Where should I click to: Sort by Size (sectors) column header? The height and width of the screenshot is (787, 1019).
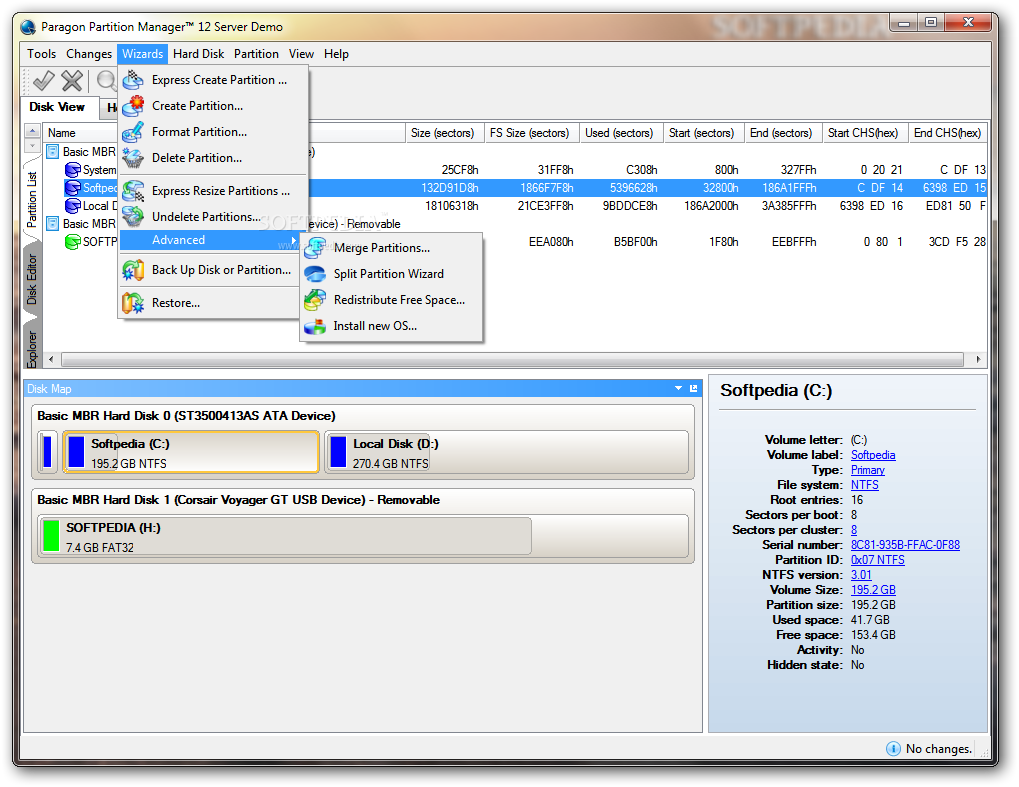click(445, 133)
